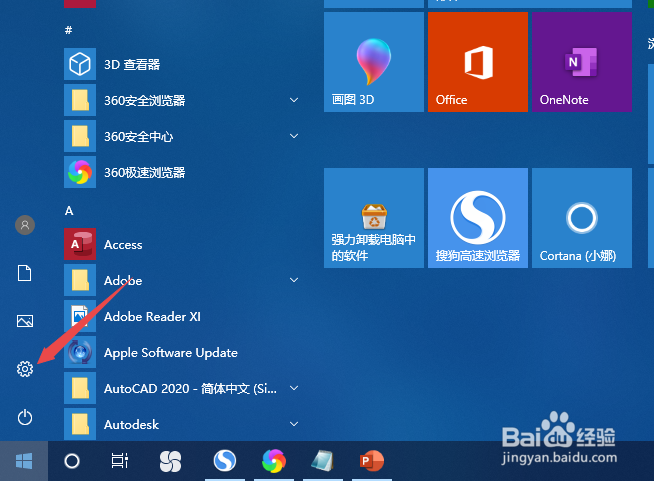
Task: Open the Documents icon in sidebar
Action: [25, 273]
